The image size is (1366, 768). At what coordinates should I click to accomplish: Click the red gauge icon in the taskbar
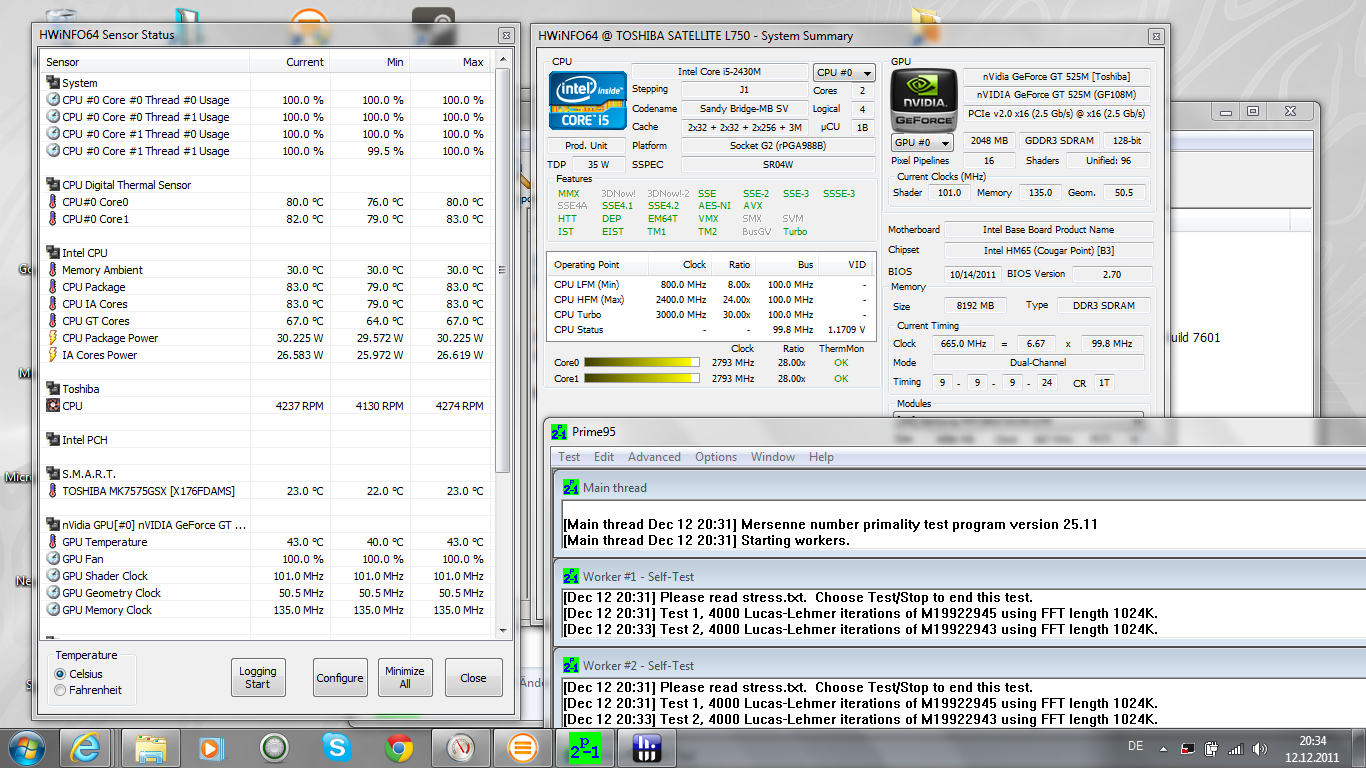460,748
